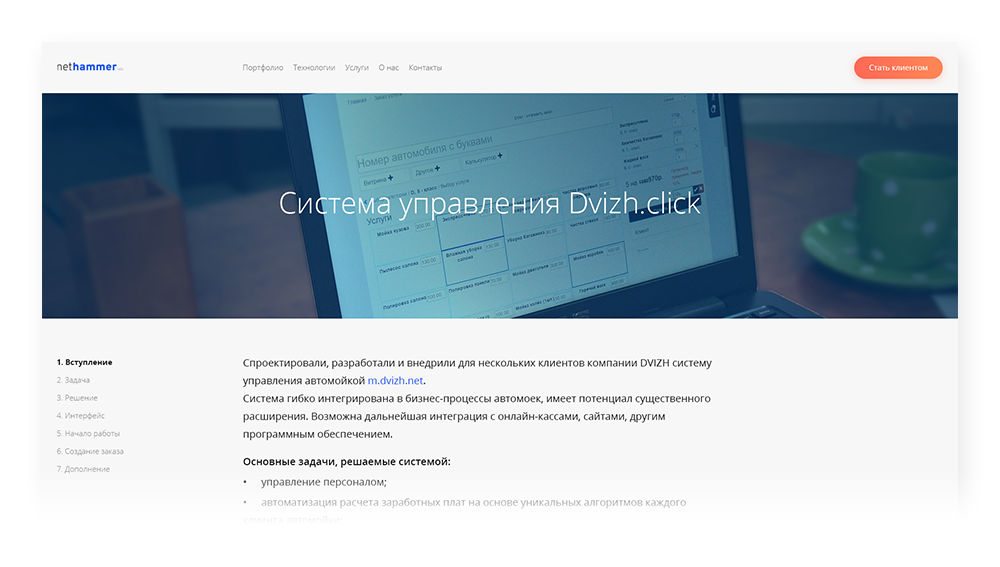Jump to 6. Создание заказа section
This screenshot has height=567, width=1000.
90,452
